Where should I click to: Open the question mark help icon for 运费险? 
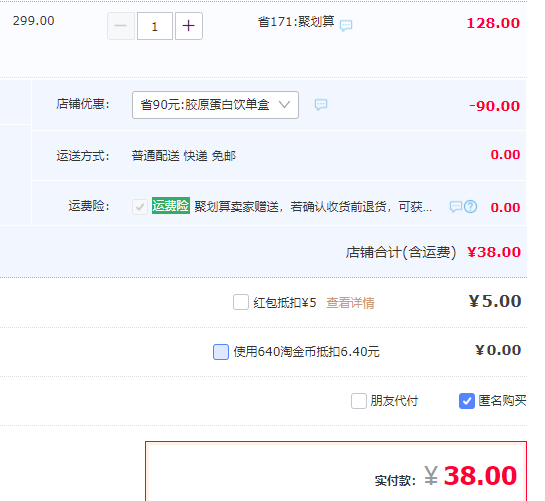470,207
